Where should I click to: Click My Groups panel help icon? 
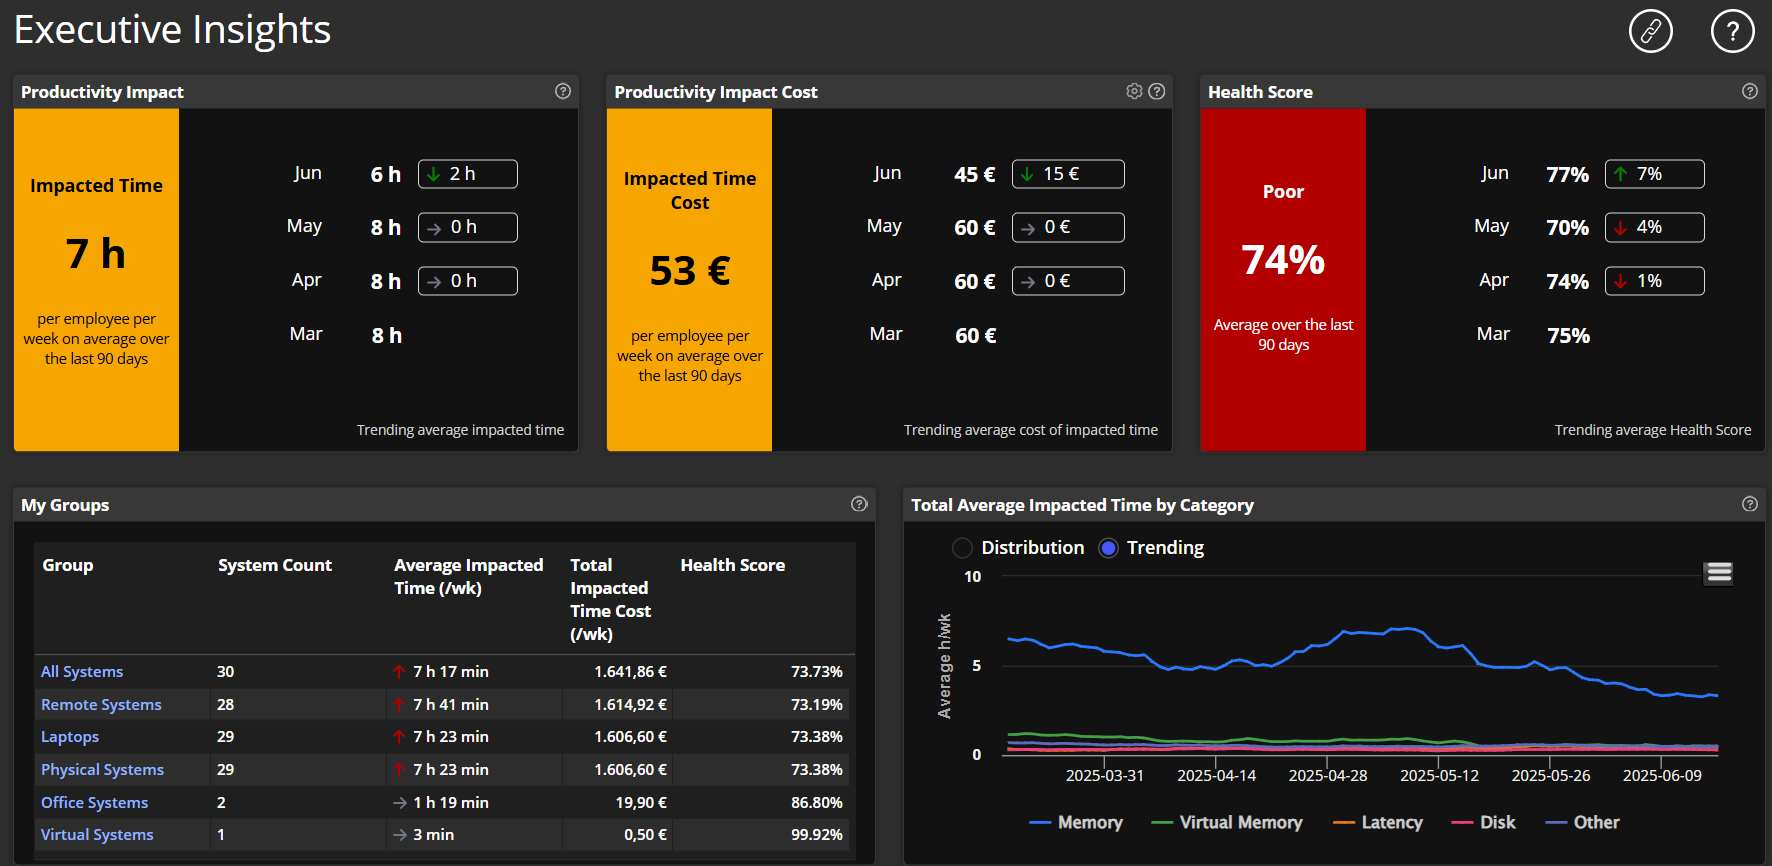click(x=859, y=504)
